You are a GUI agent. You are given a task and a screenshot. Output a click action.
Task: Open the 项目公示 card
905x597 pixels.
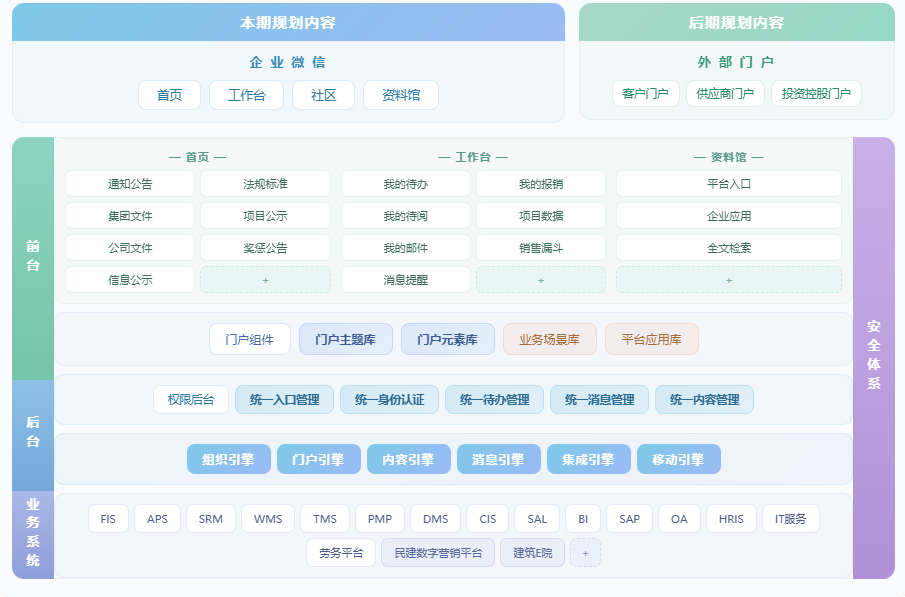pyautogui.click(x=265, y=216)
